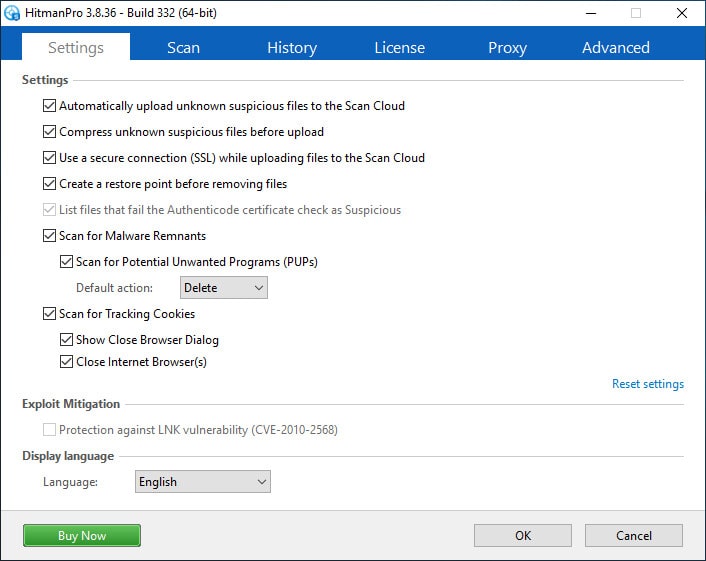Screen dimensions: 706x561
Task: Click the Reset settings link
Action: [x=647, y=384]
